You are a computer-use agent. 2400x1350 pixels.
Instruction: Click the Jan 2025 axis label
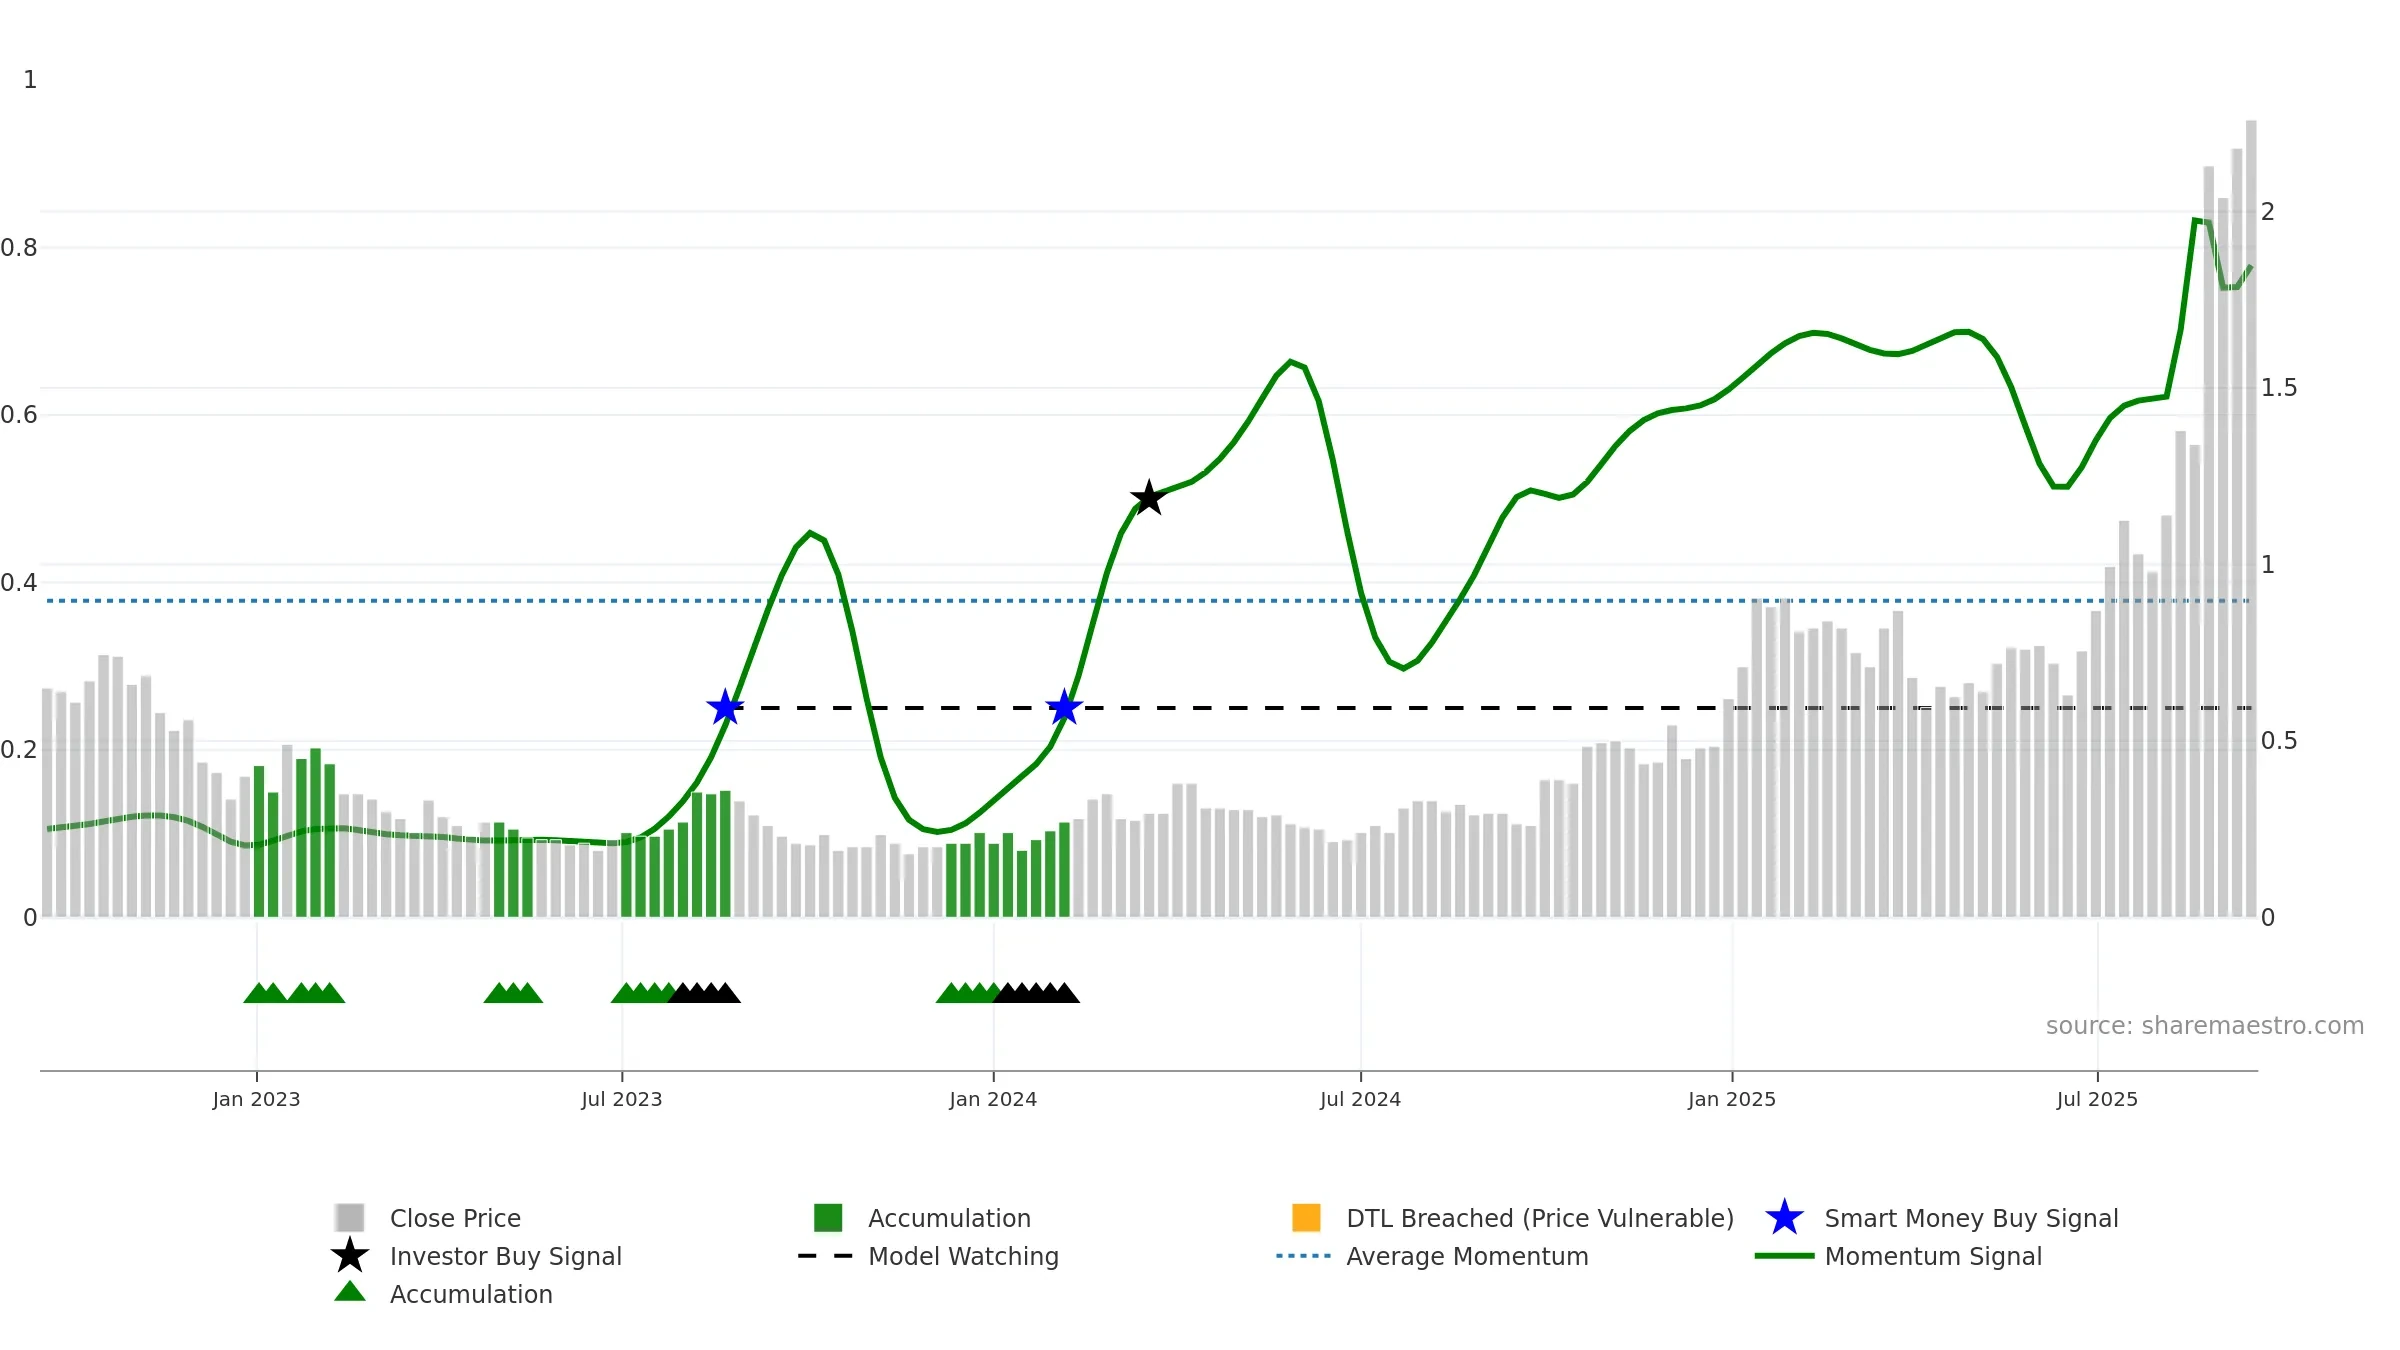point(1732,1099)
